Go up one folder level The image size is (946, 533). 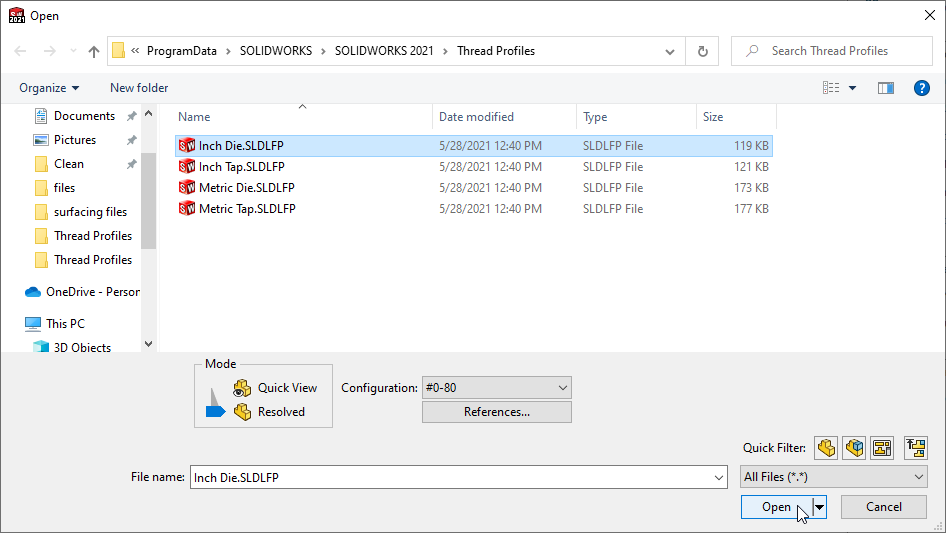(94, 51)
